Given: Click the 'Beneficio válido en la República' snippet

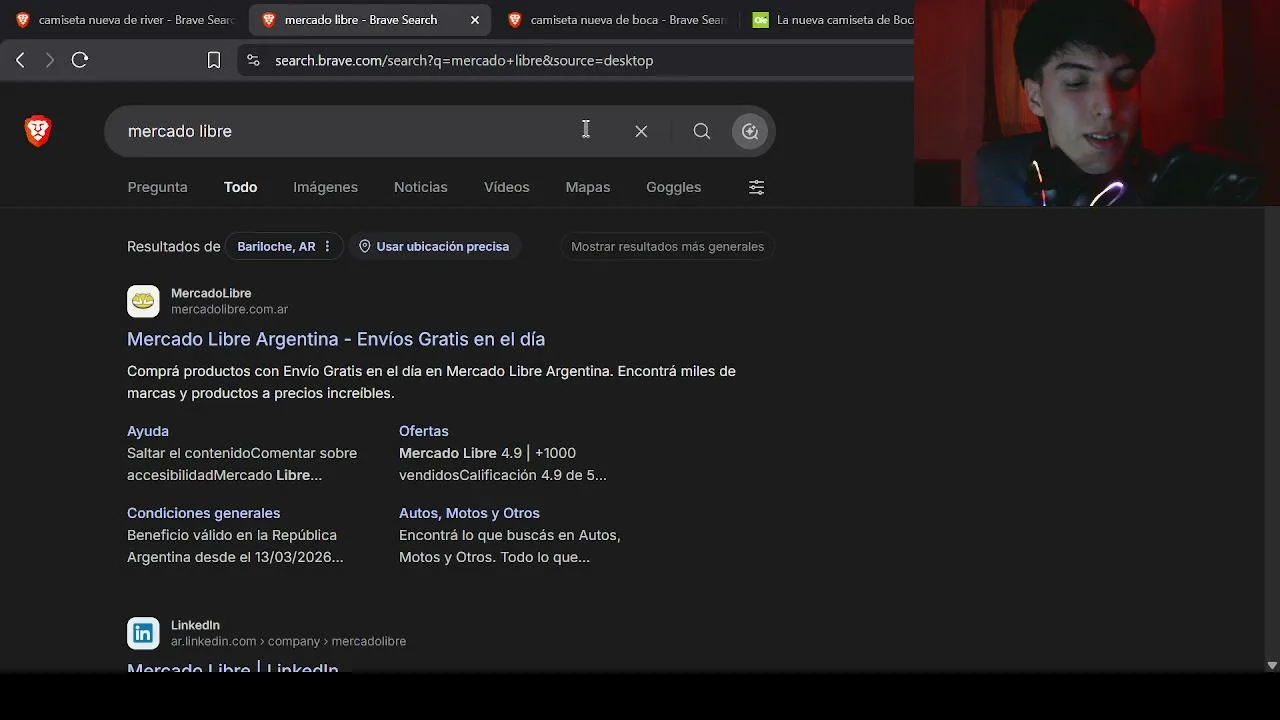Looking at the screenshot, I should [x=235, y=546].
